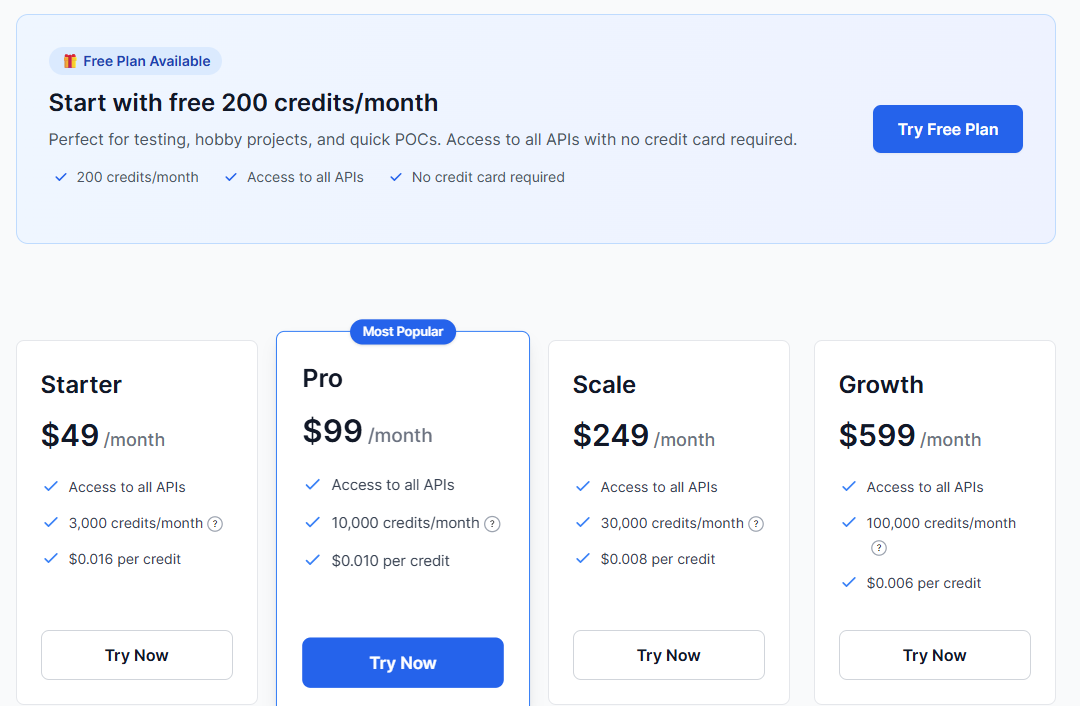Click checkmark beside $0.006 per credit

(849, 583)
